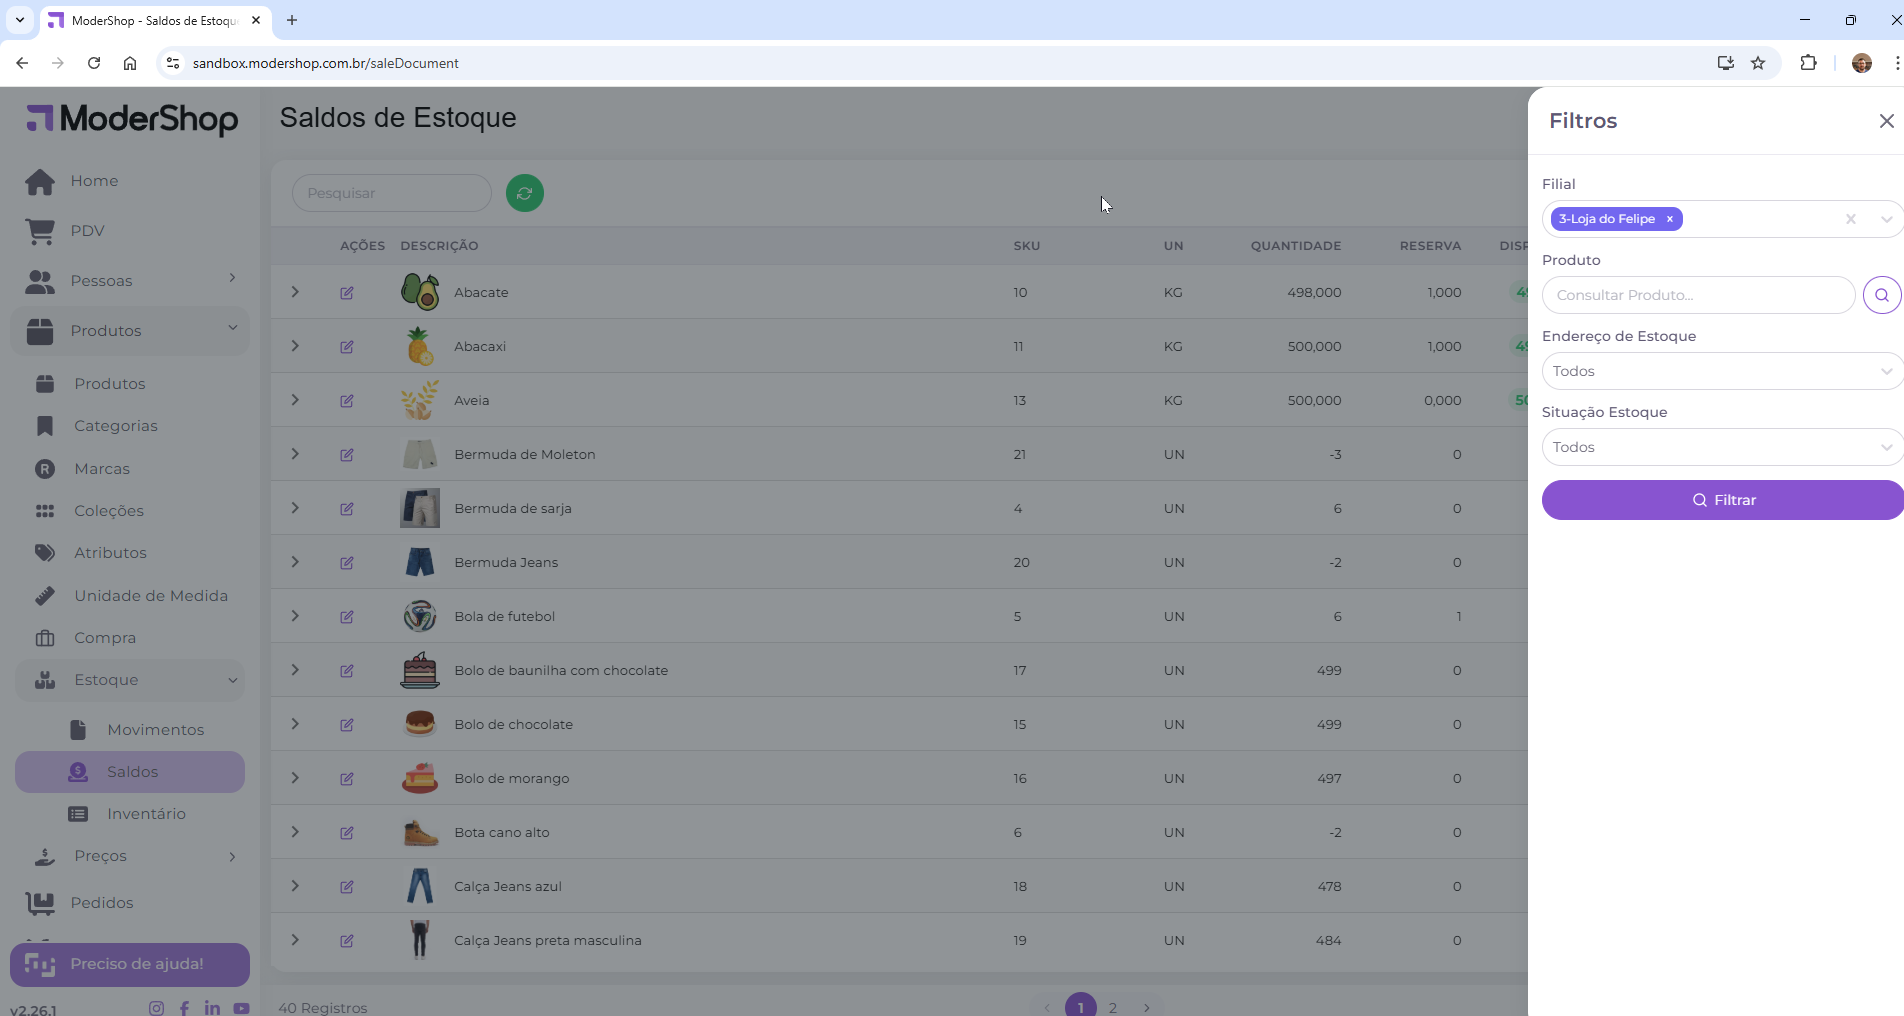Click the green refresh icon button
This screenshot has height=1016, width=1904.
(x=524, y=193)
